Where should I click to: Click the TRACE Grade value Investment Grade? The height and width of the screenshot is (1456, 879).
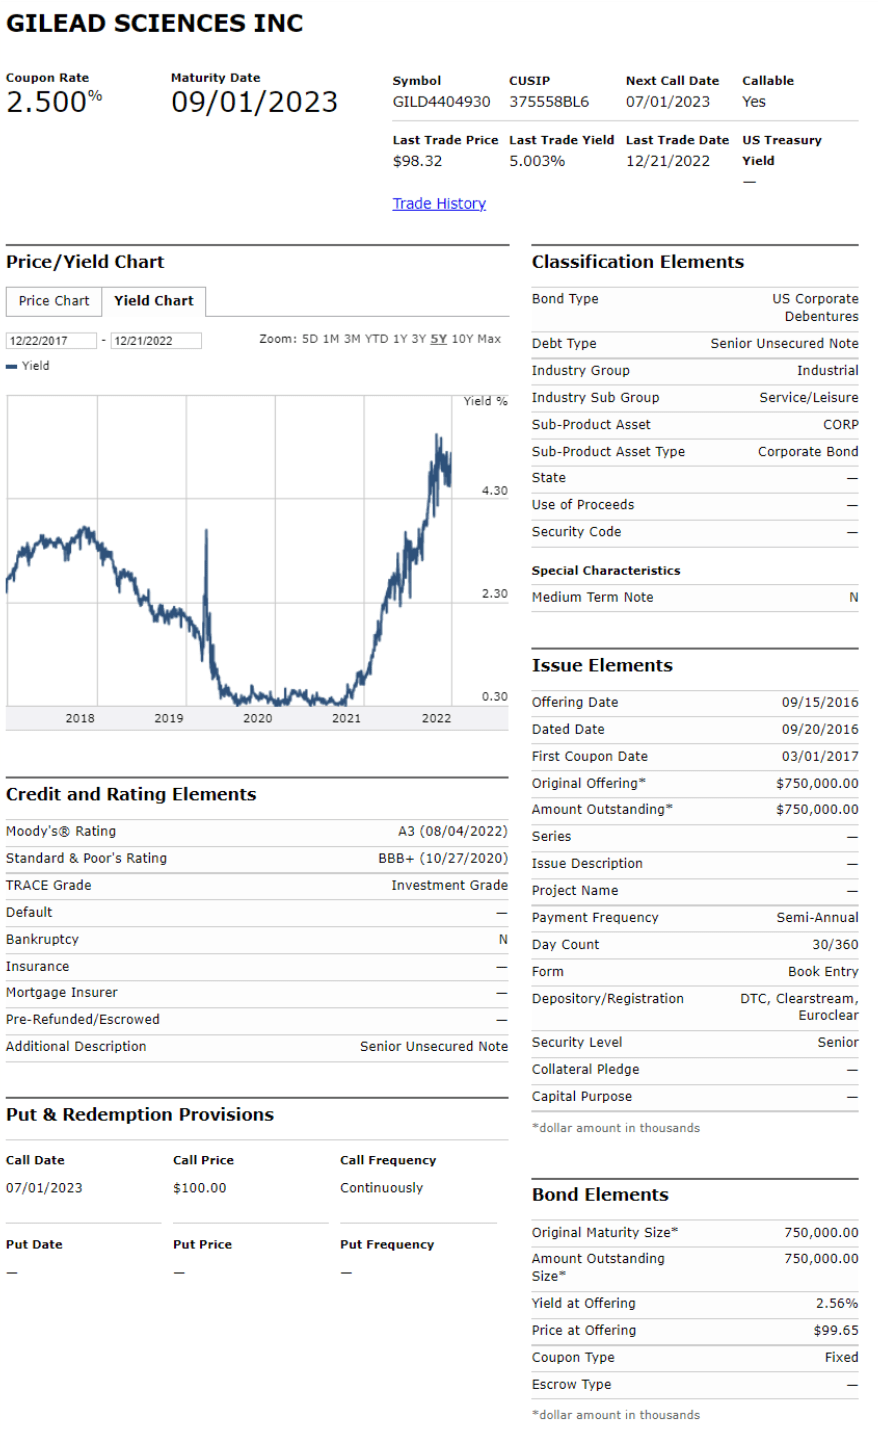(x=450, y=886)
